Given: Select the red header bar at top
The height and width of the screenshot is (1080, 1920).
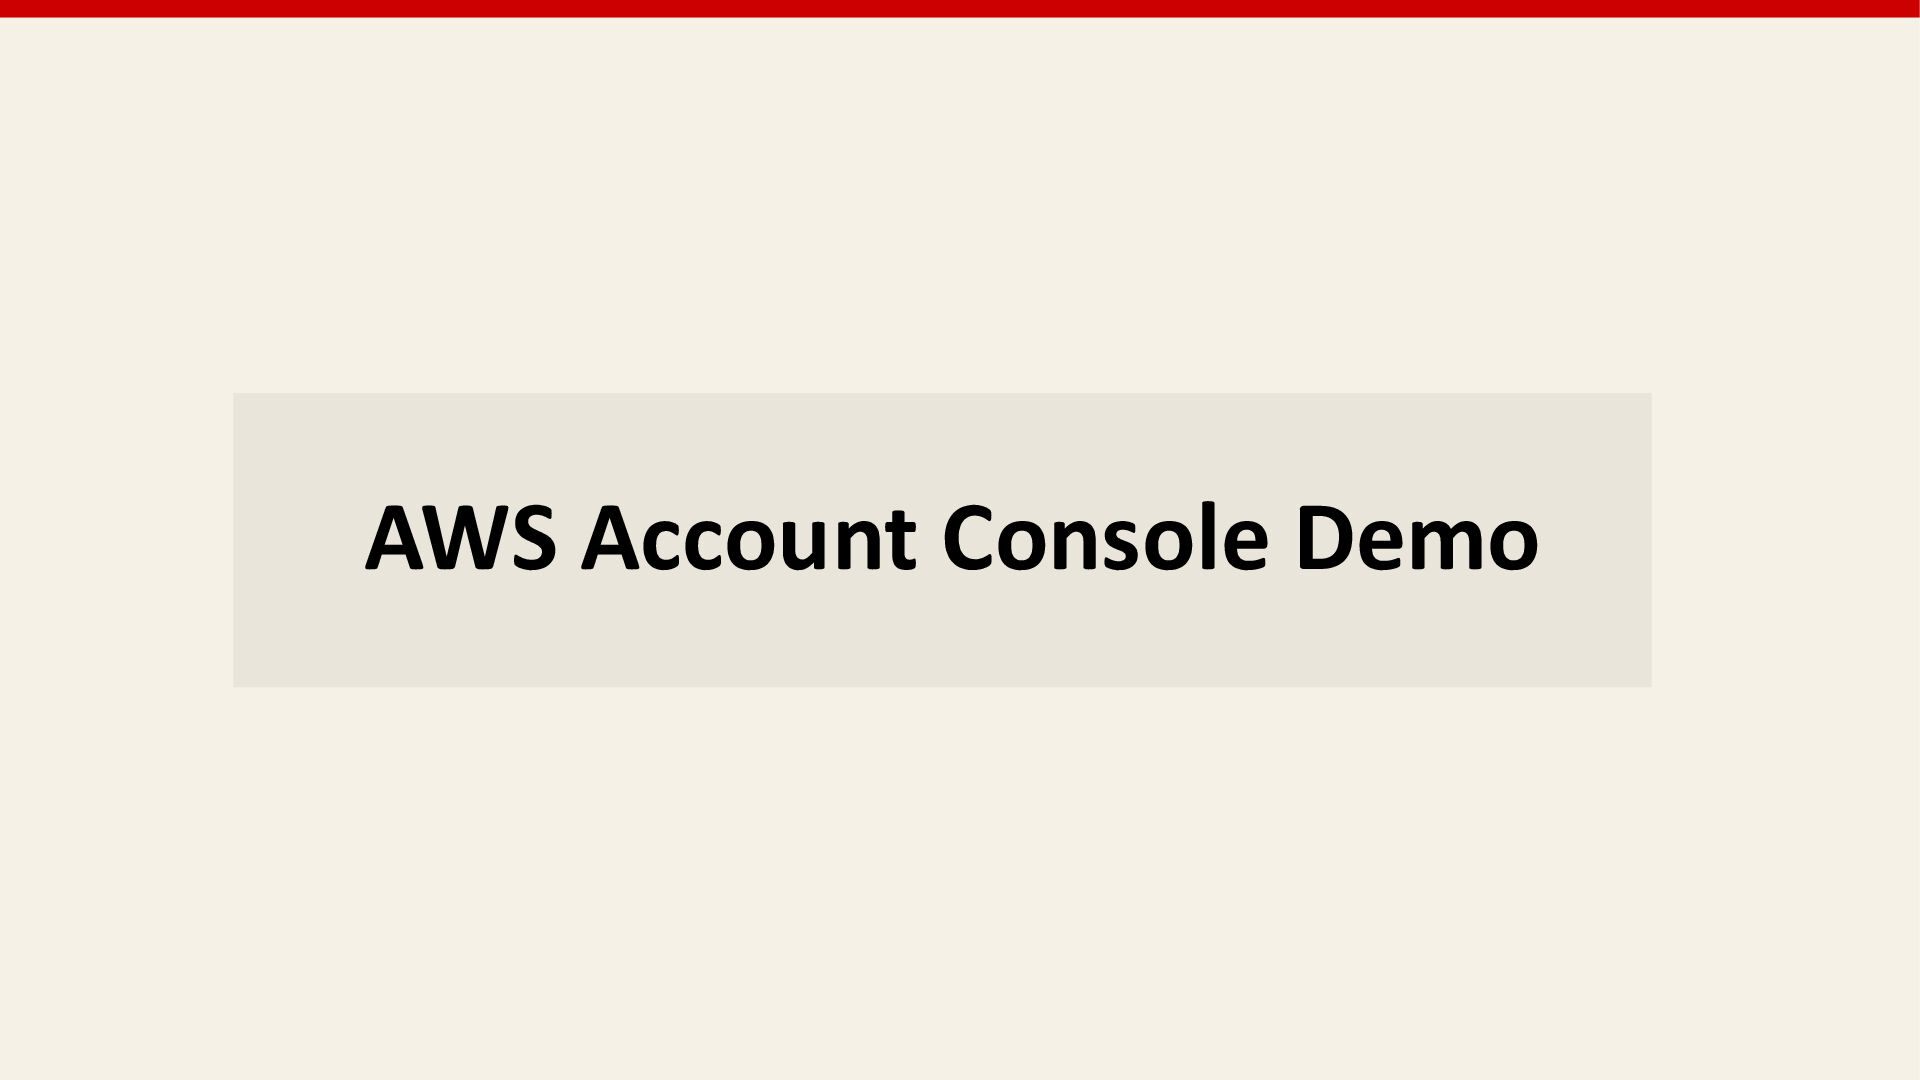Looking at the screenshot, I should pos(960,8).
